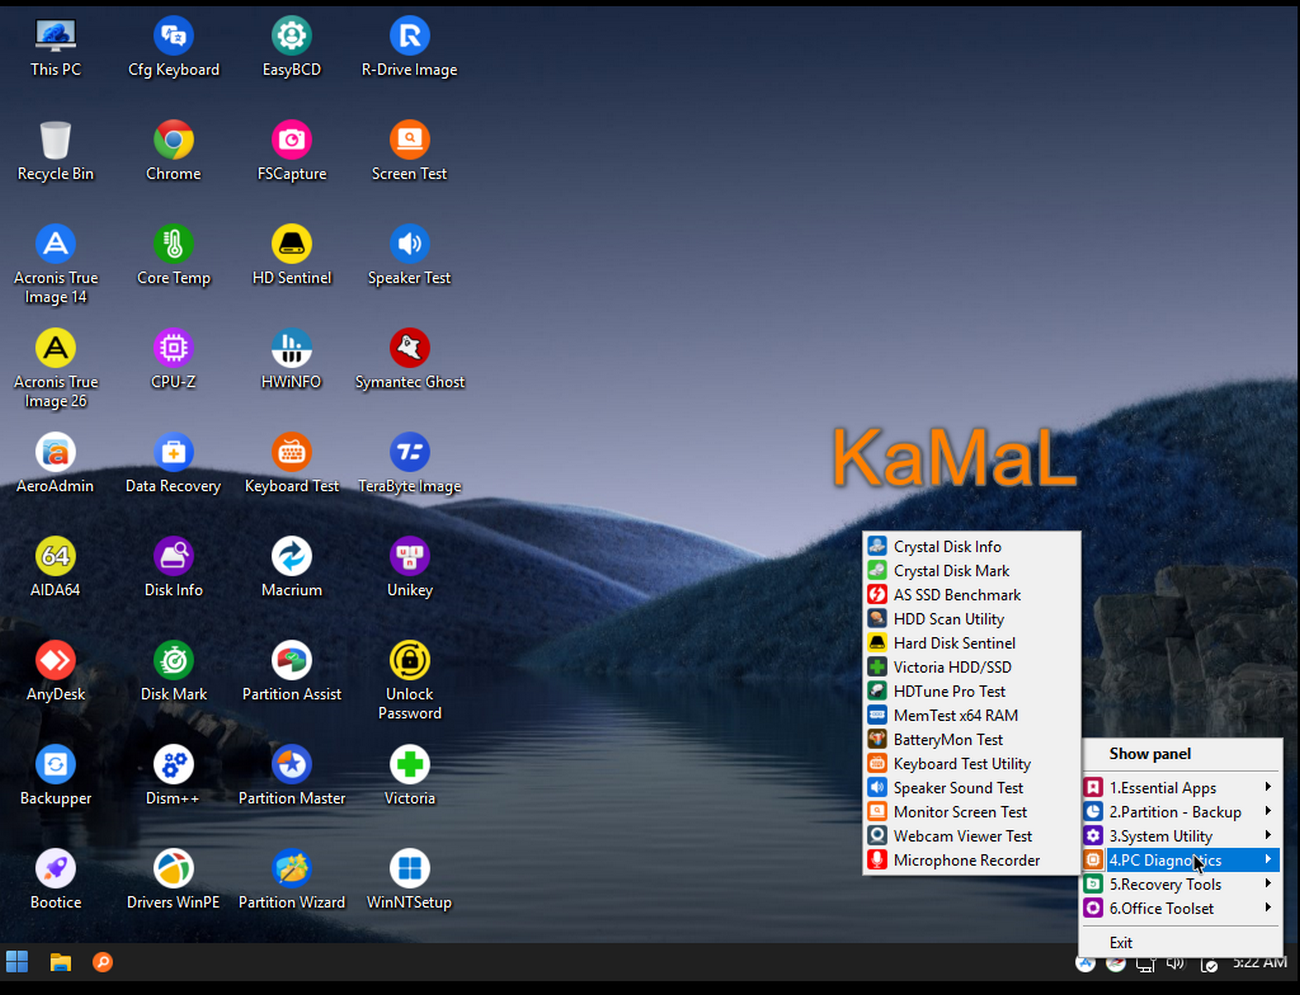Screen dimensions: 1300x995
Task: Open the Recycle Bin
Action: click(x=56, y=153)
